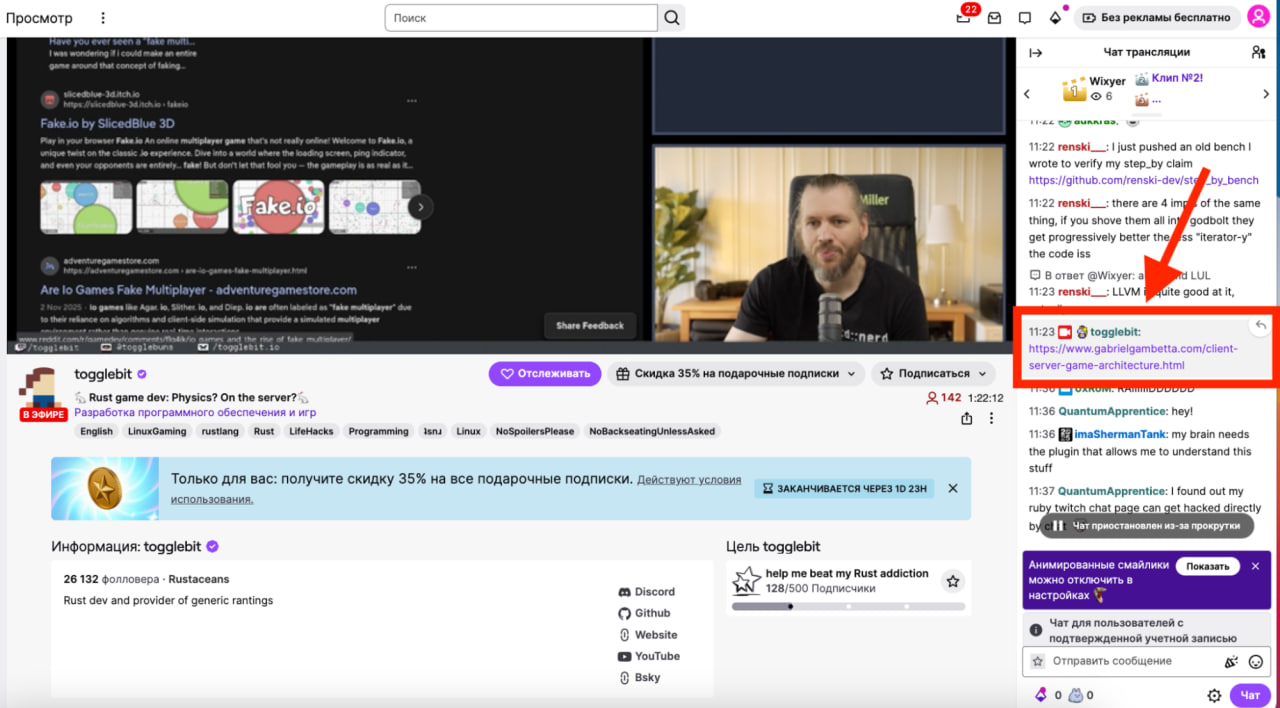Screen dimensions: 1280x708
Task: Click Share Feedback on the stream
Action: (590, 326)
